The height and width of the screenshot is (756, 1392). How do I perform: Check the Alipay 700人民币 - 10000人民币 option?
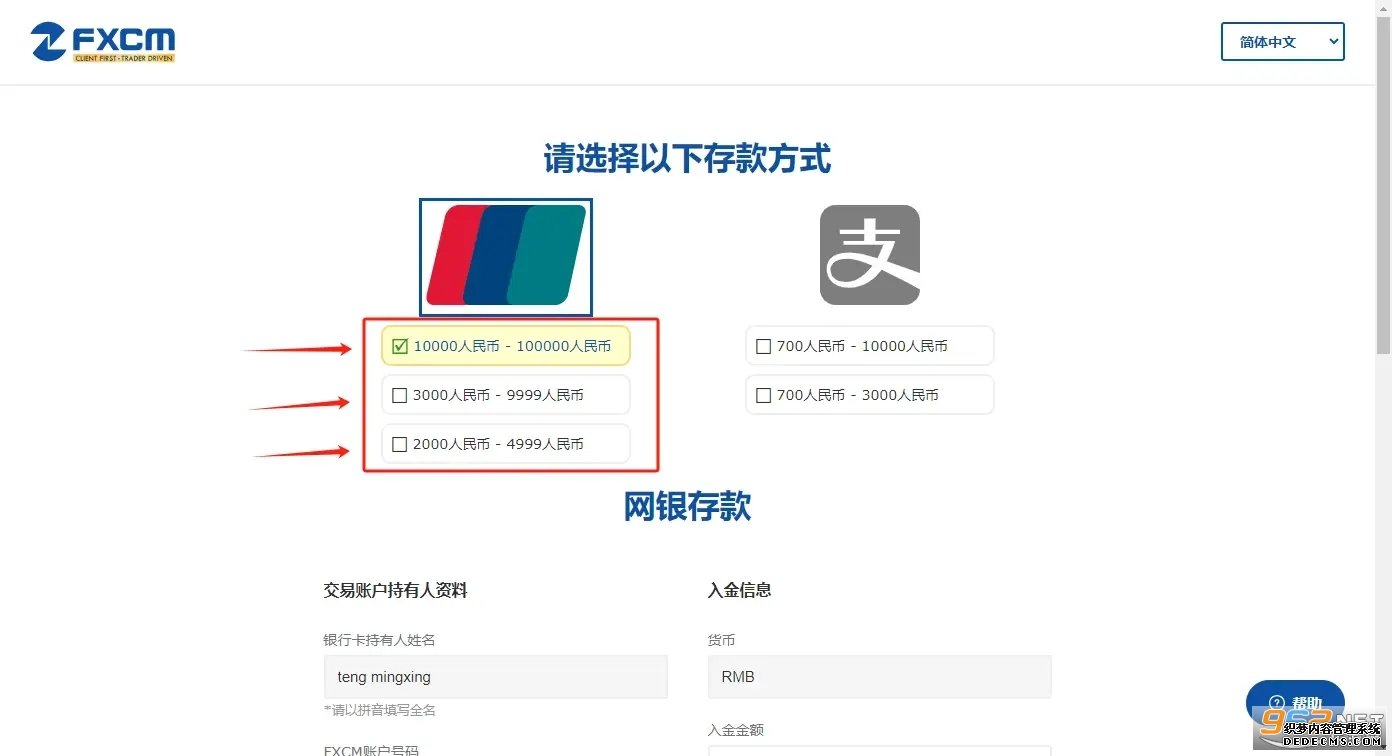coord(764,346)
